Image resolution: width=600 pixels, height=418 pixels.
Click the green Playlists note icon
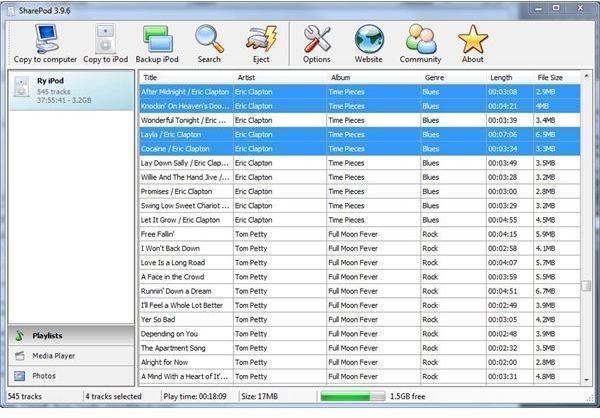(20, 336)
